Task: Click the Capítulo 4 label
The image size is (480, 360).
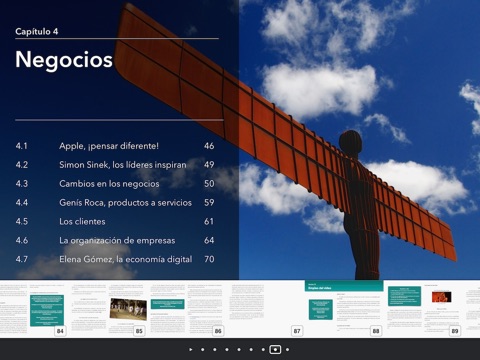Action: coord(37,31)
